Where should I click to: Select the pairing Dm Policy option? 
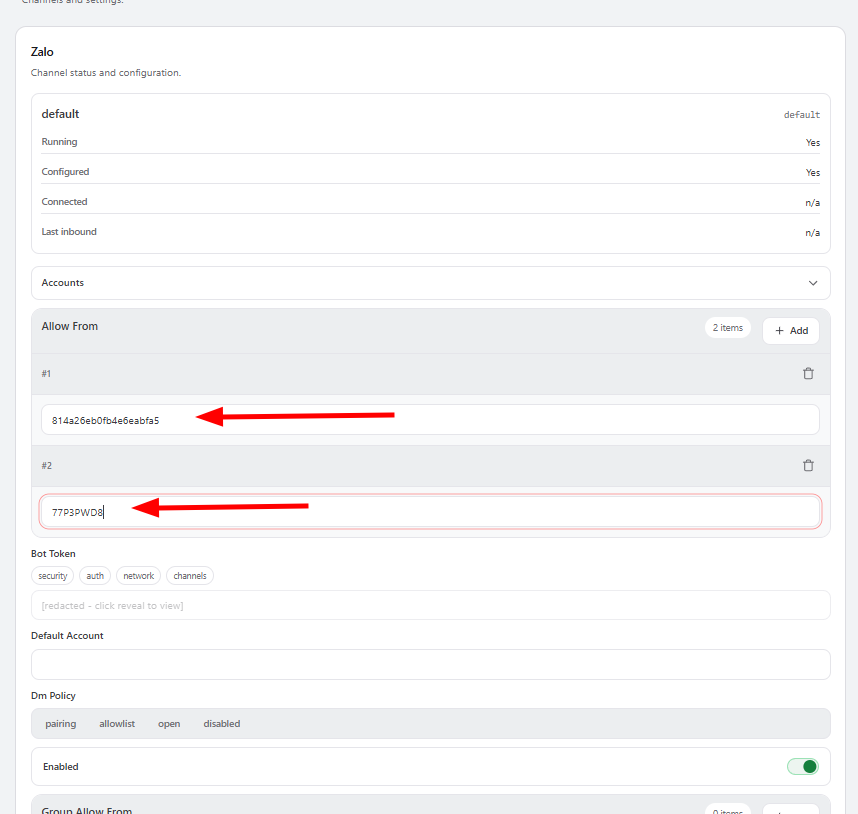coord(61,724)
